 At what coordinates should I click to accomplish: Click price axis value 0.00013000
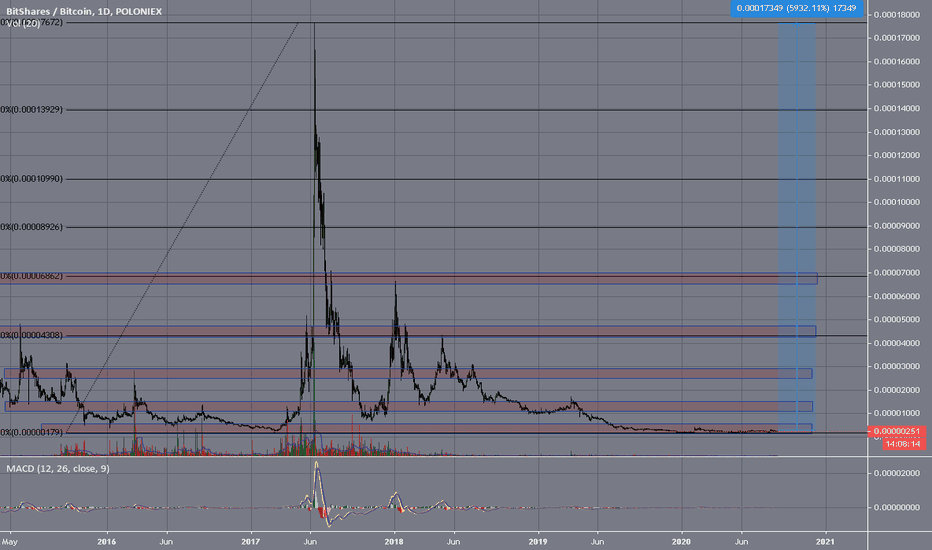[x=897, y=132]
